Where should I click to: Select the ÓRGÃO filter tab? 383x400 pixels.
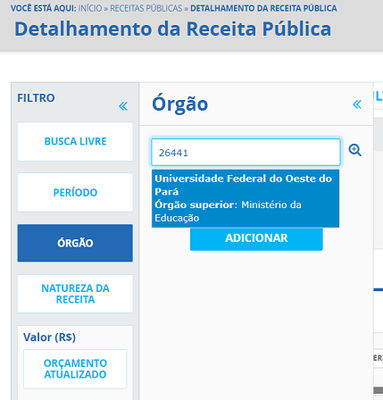(75, 243)
